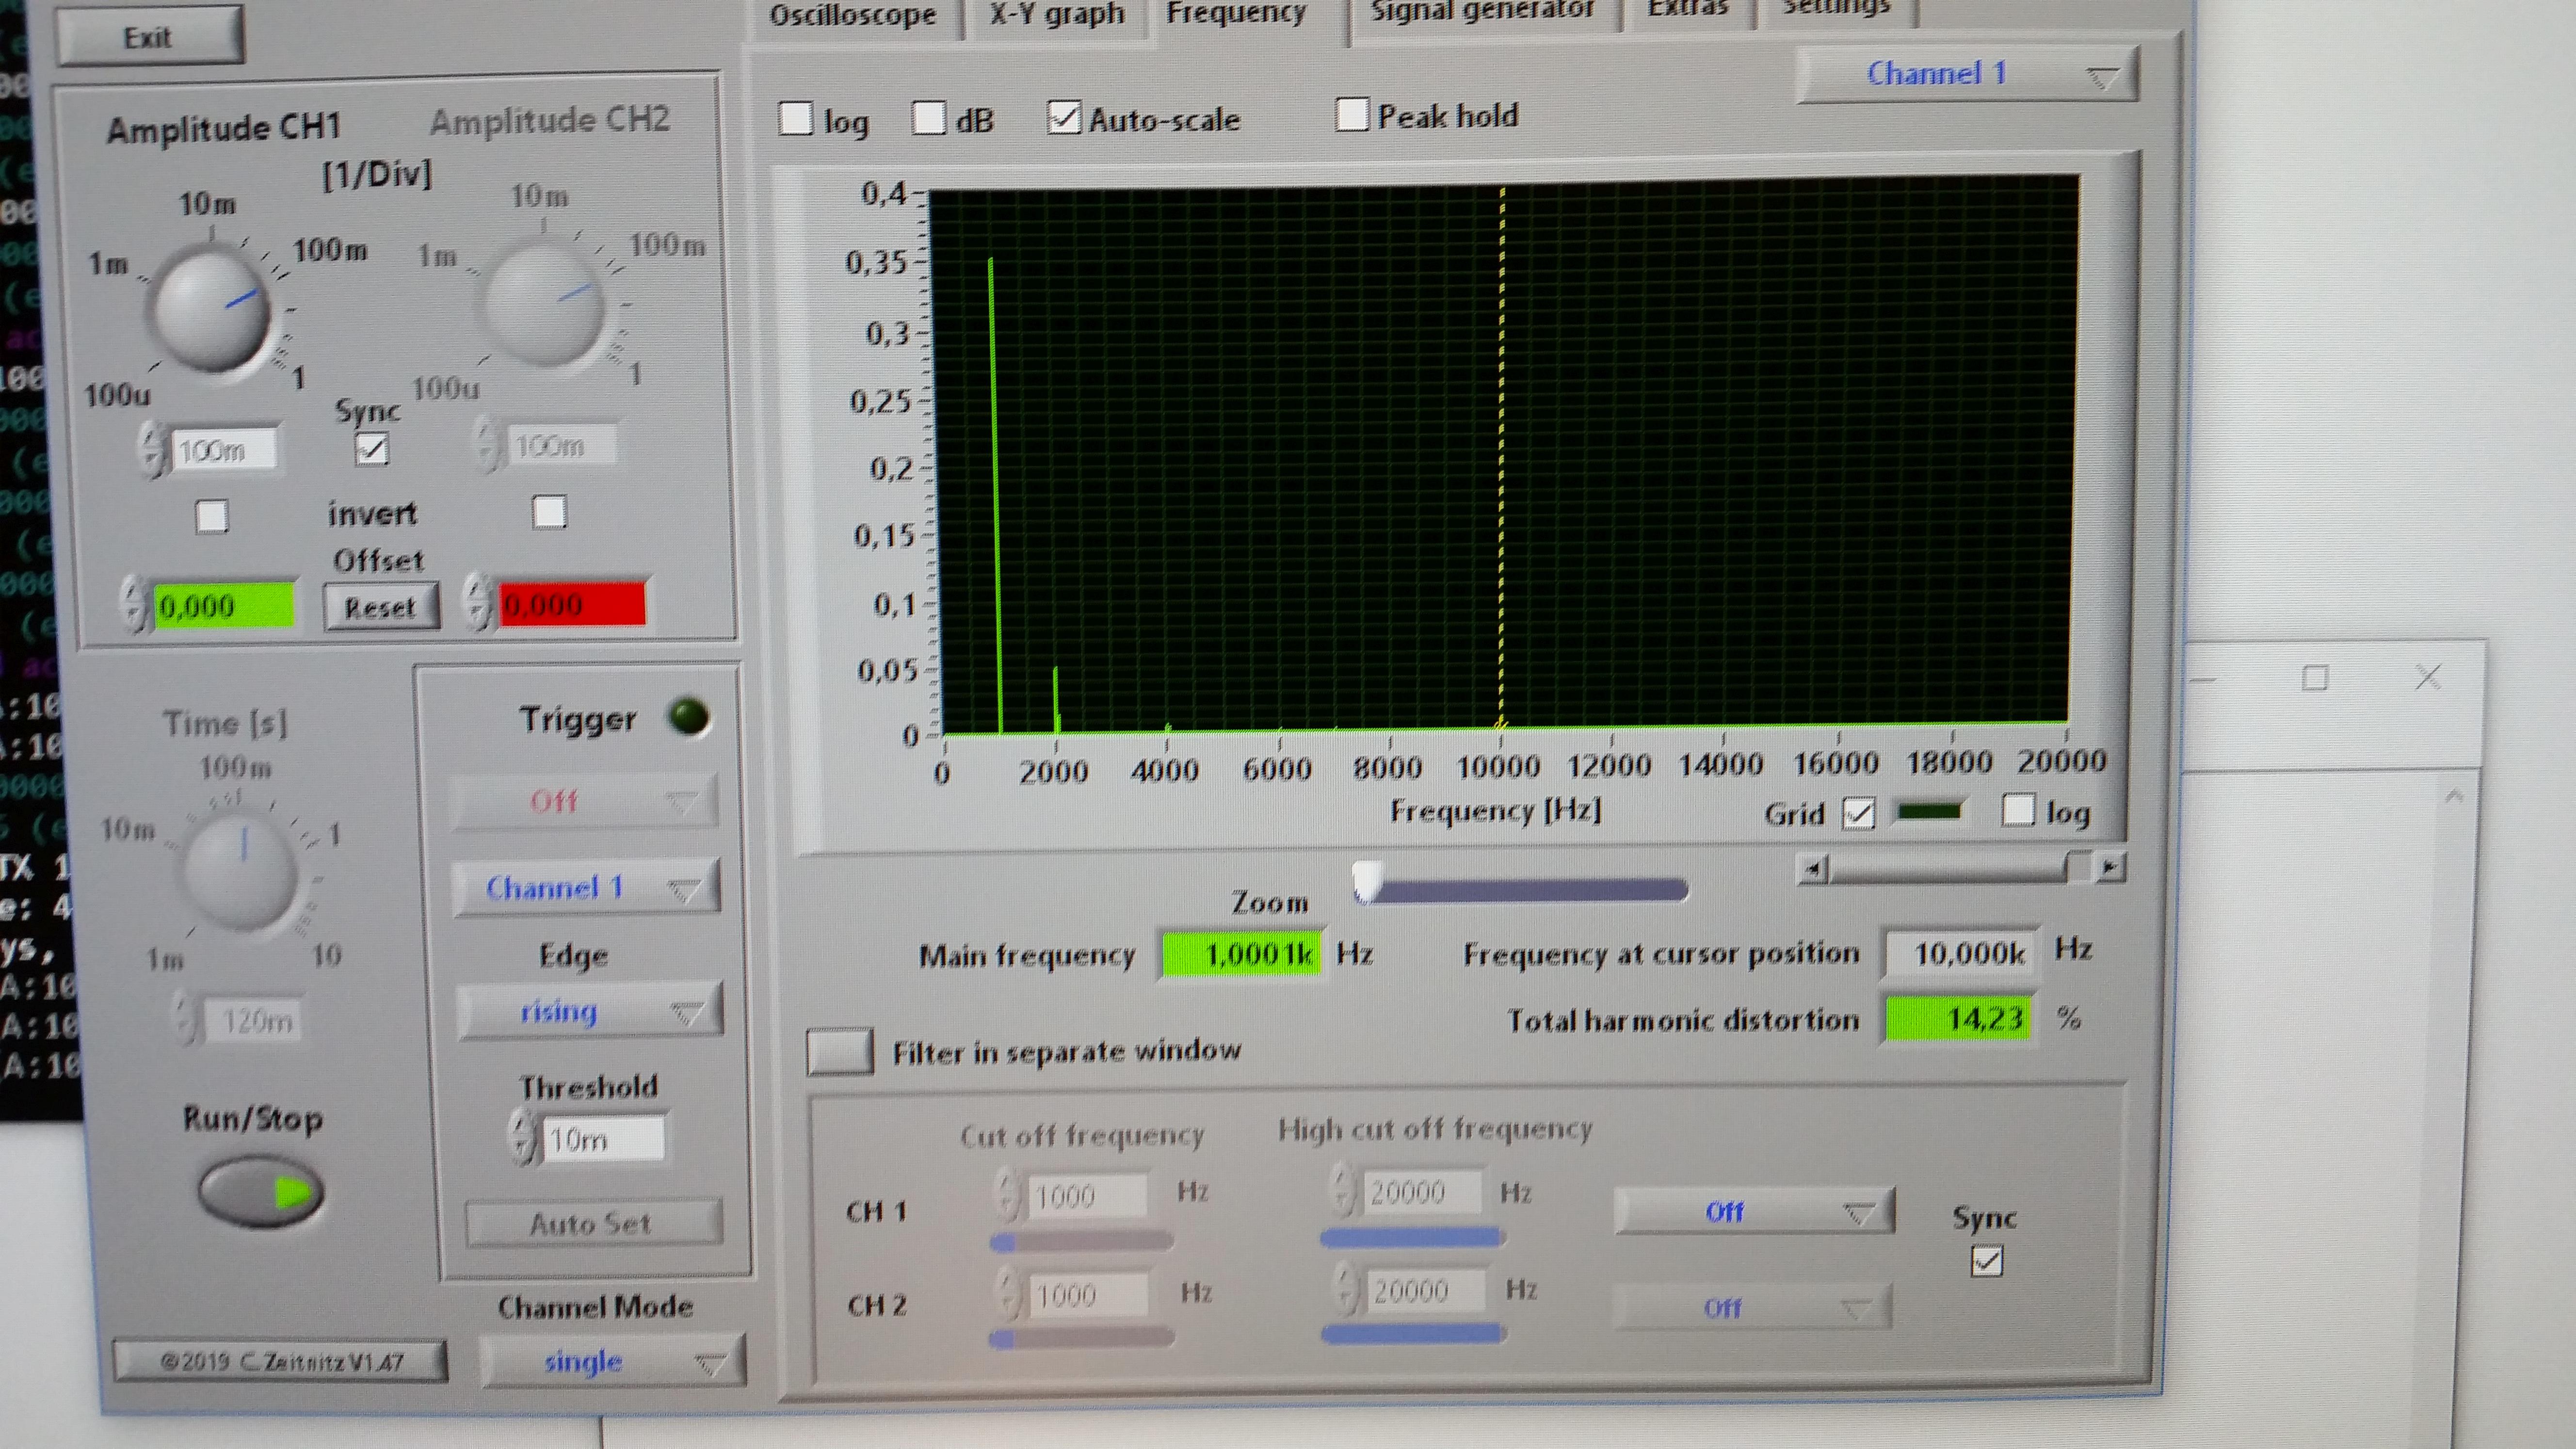
Task: Open the CH 2 filter type Off dropdown
Action: 1752,1308
